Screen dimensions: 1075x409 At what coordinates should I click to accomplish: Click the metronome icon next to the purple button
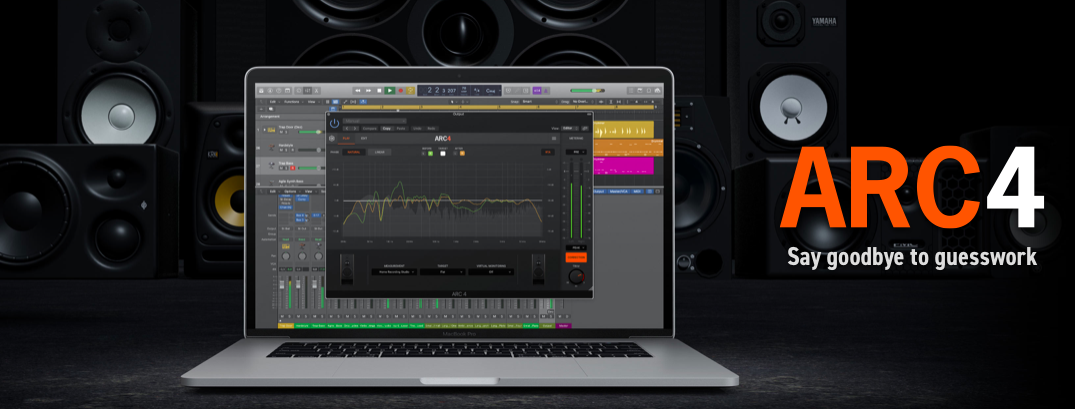pos(546,90)
